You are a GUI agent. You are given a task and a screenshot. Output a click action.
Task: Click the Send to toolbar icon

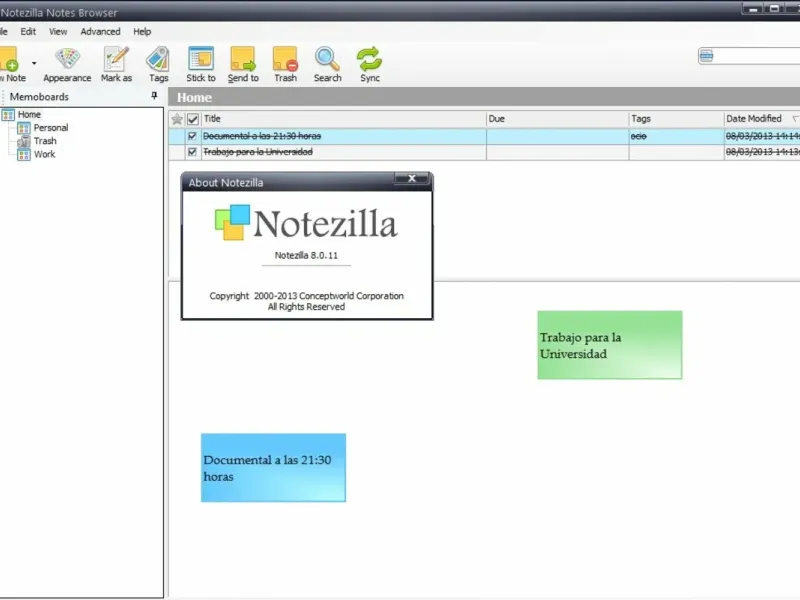(243, 64)
